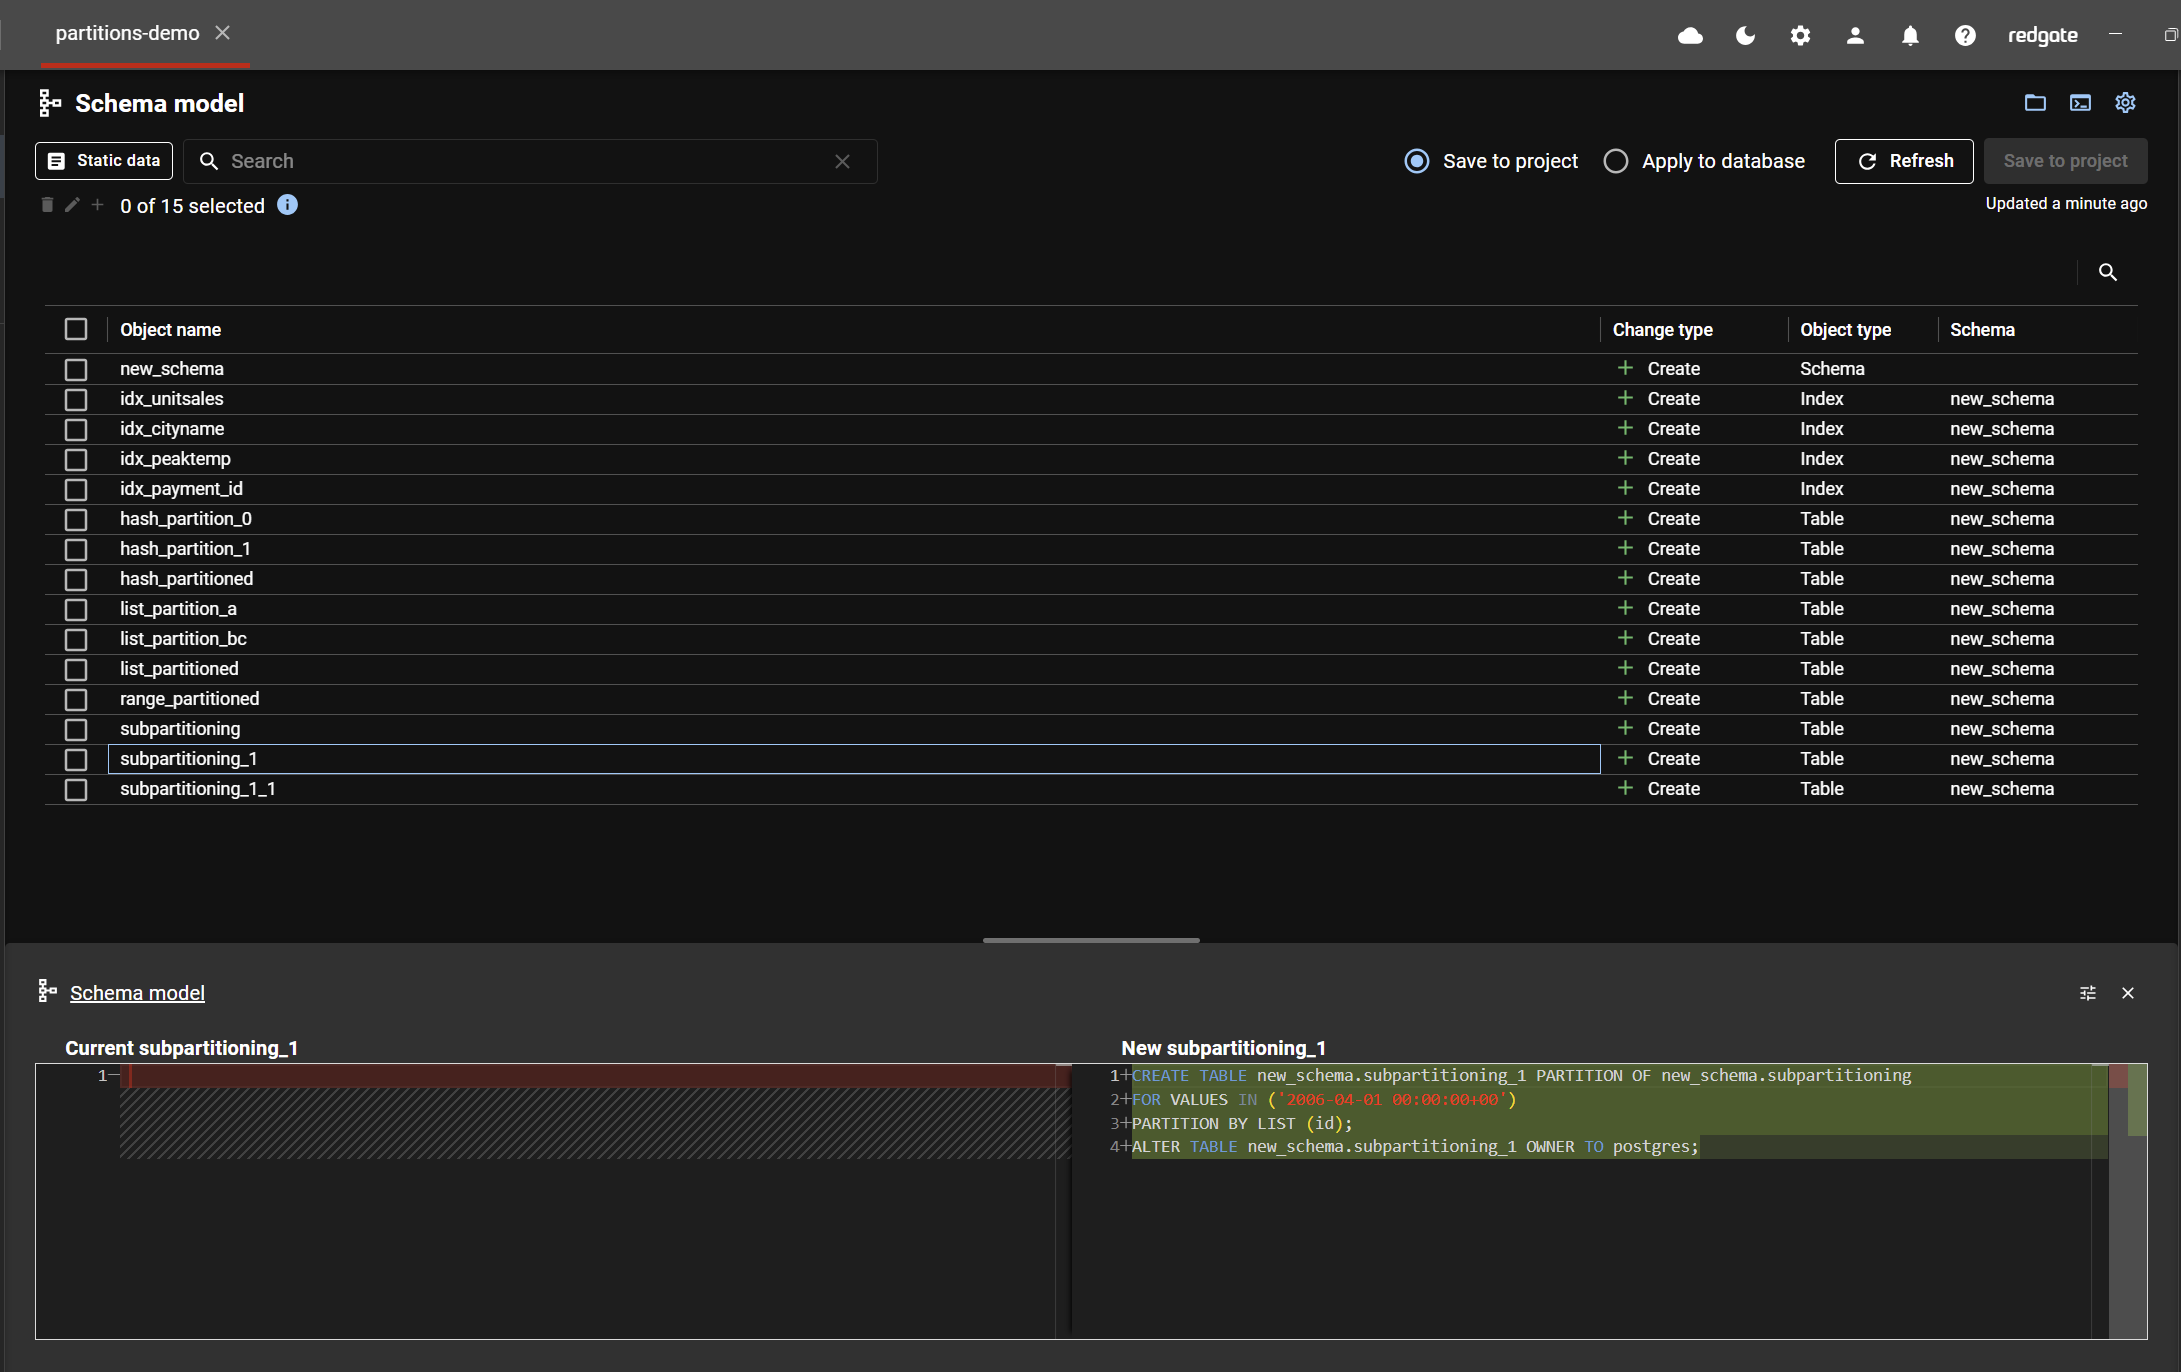This screenshot has width=2181, height=1372.
Task: Click the CREATE TABLE line in new diff
Action: (x=1521, y=1076)
